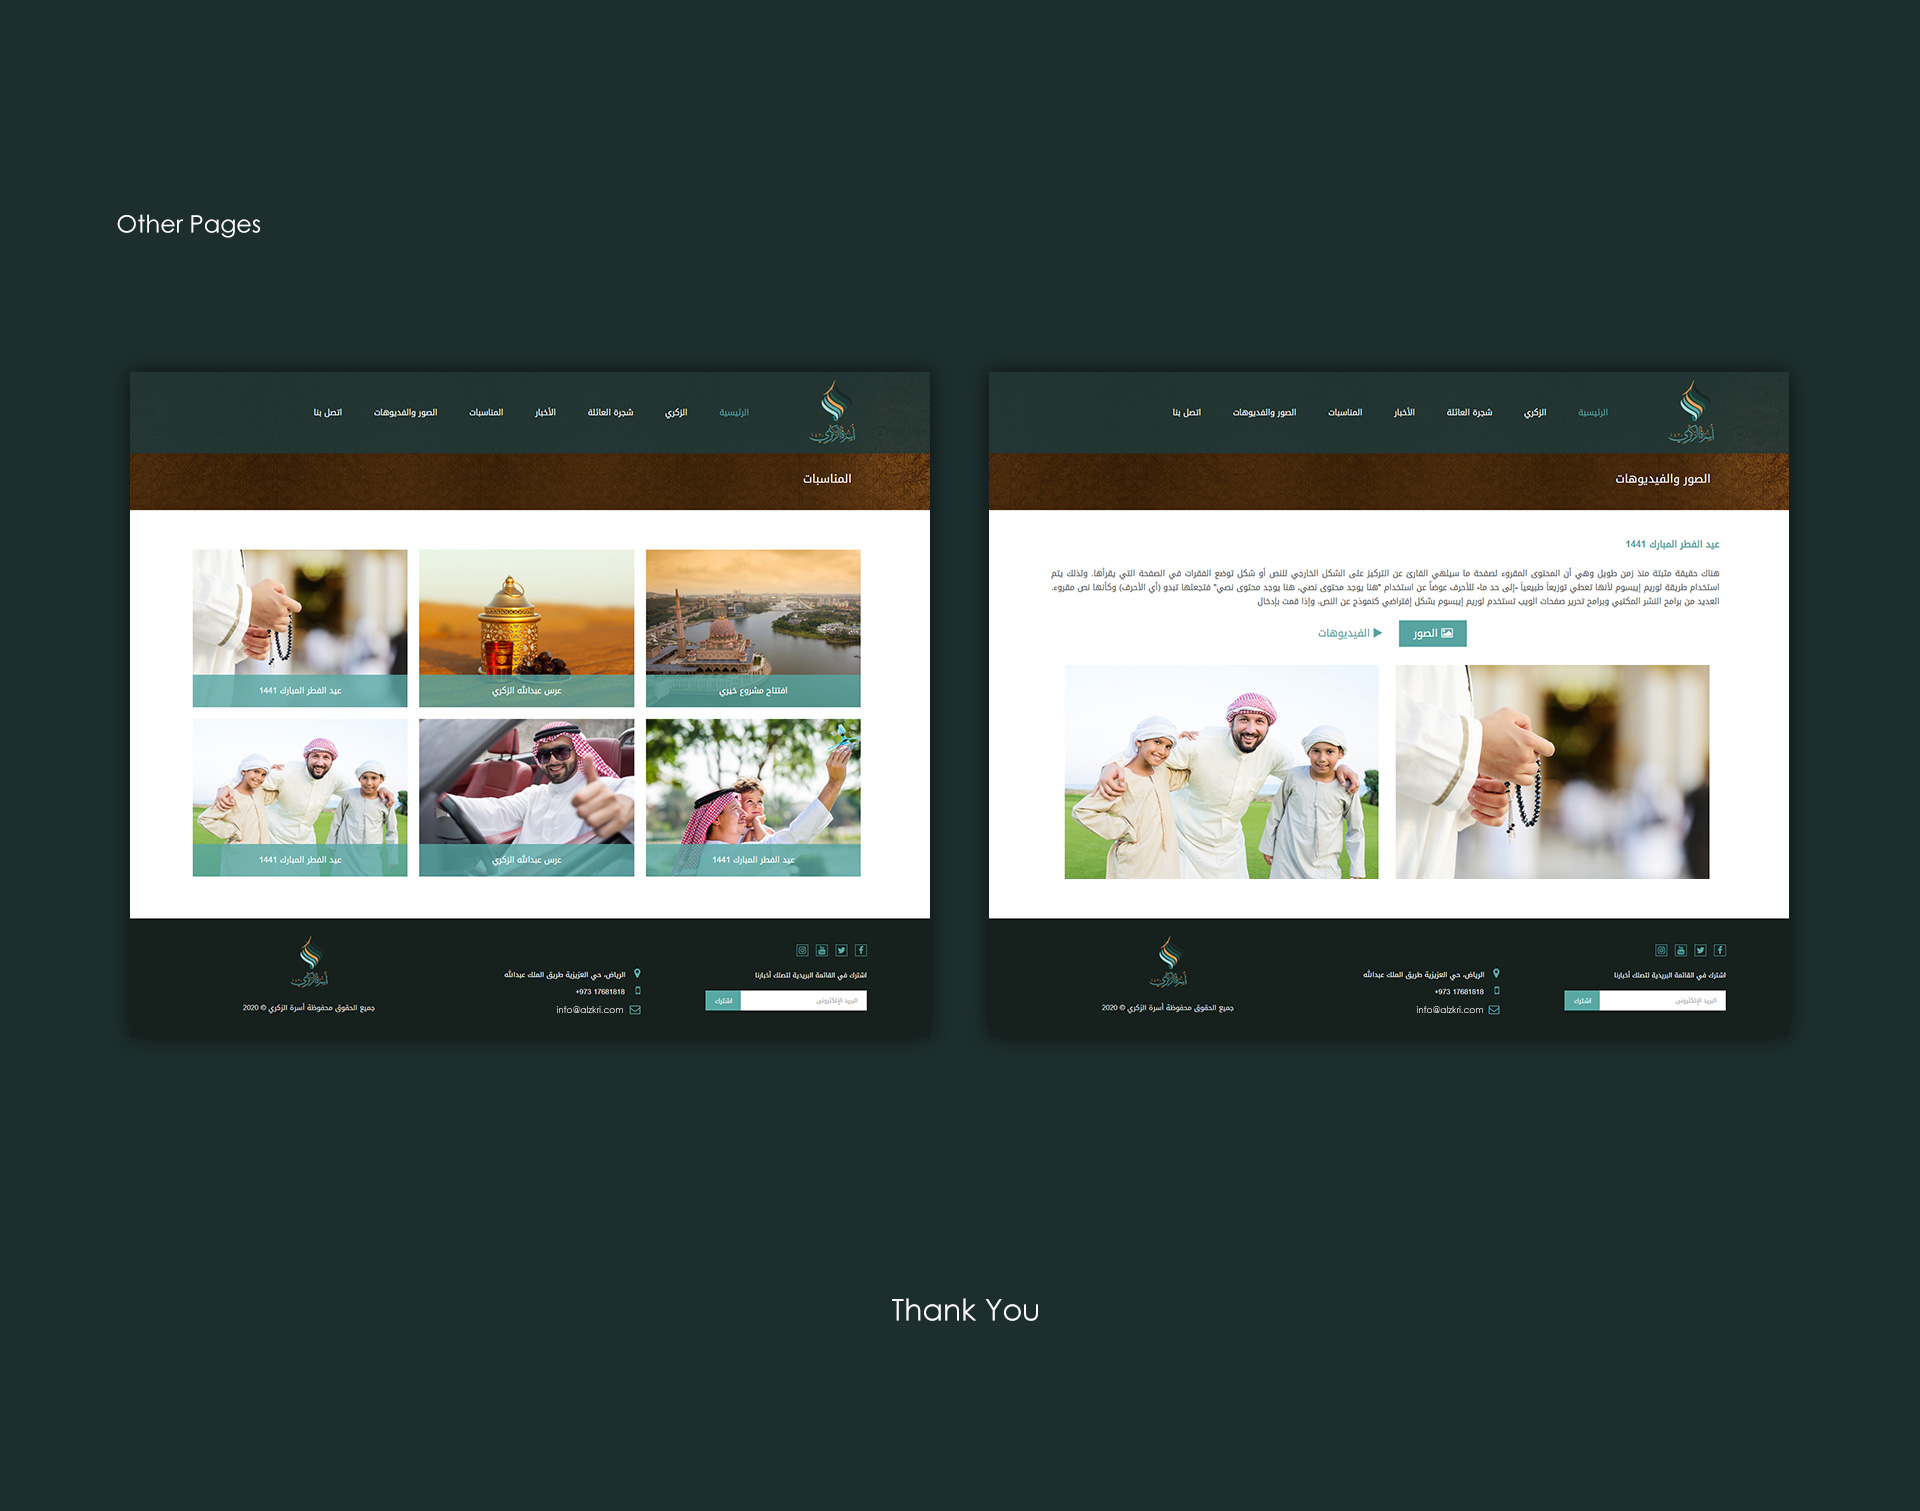Image resolution: width=1920 pixels, height=1511 pixels.
Task: Click Twitter icon in left mockup footer
Action: (x=841, y=950)
